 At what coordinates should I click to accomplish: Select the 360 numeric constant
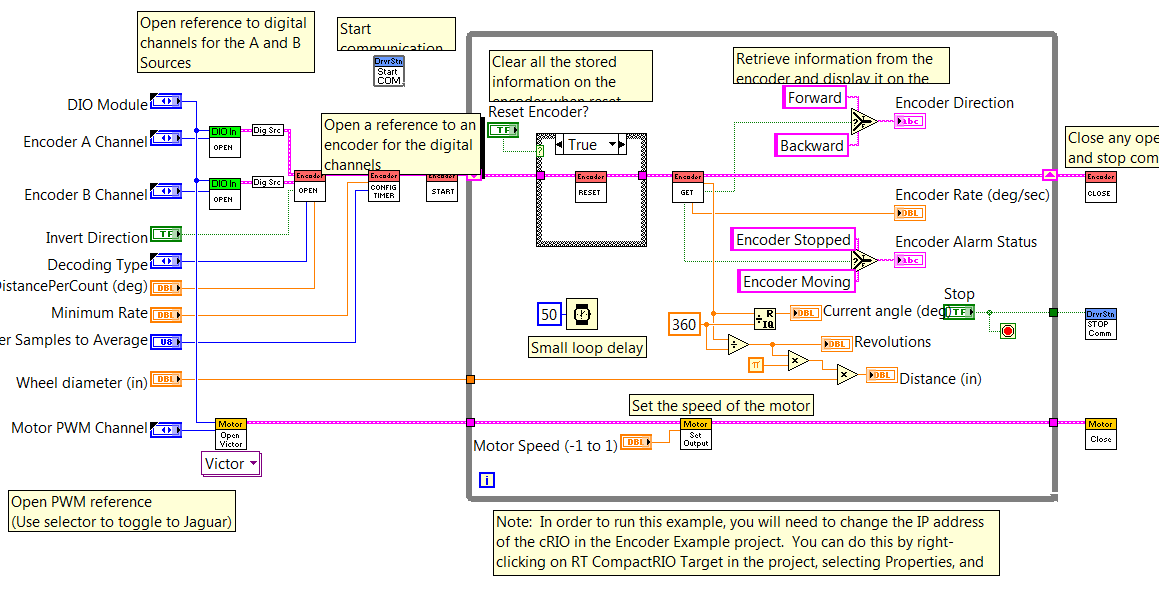(684, 324)
